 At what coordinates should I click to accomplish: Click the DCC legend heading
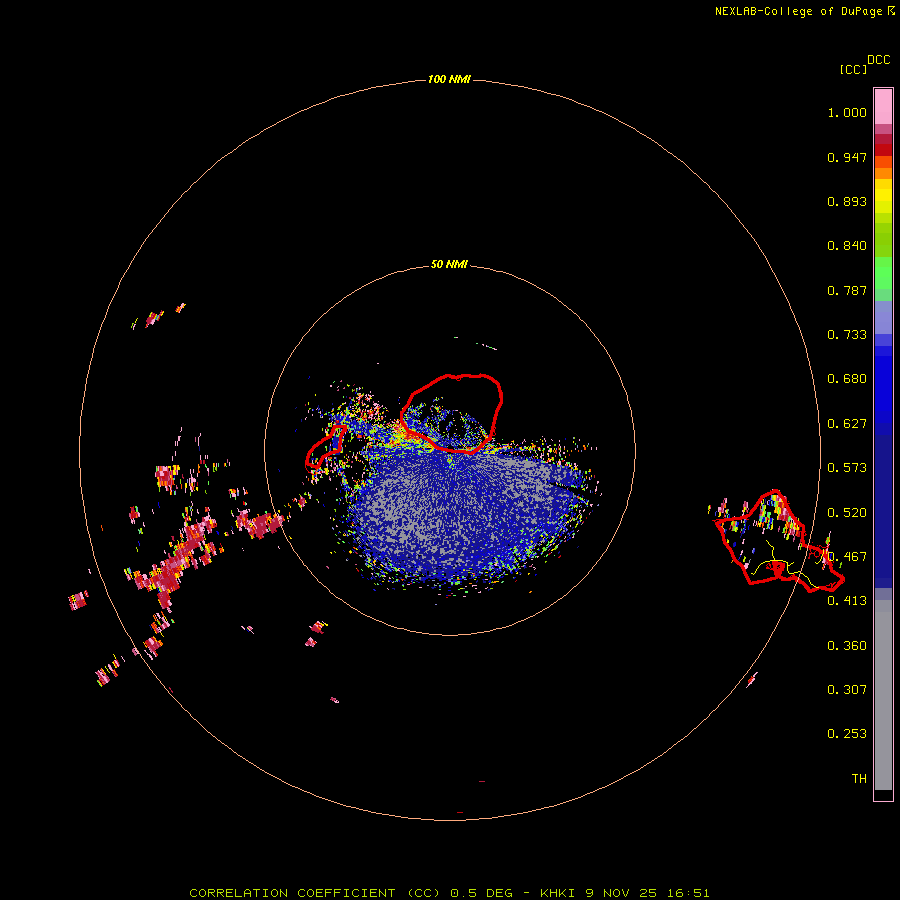coord(879,60)
